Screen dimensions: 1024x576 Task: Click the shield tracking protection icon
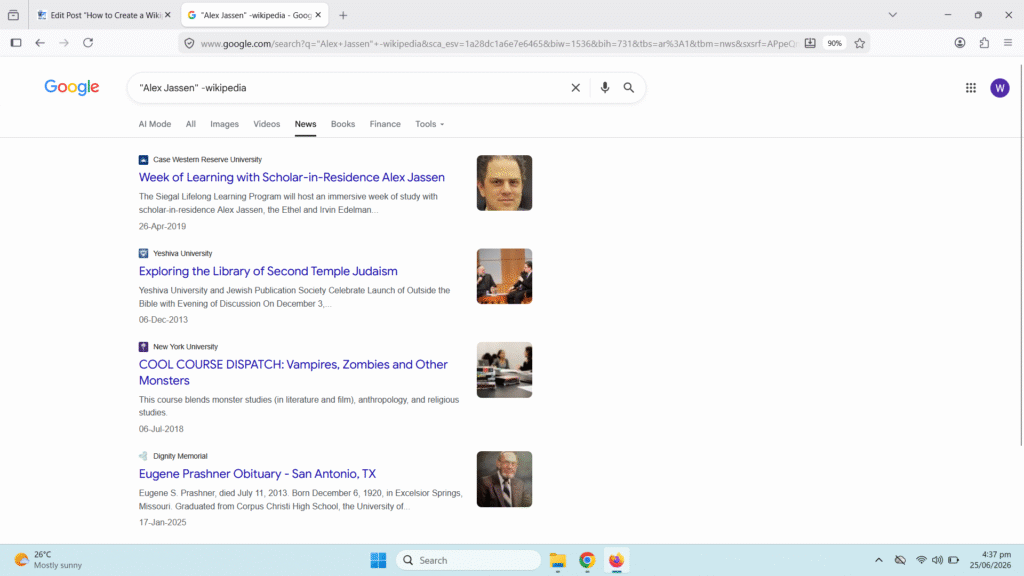pyautogui.click(x=189, y=43)
